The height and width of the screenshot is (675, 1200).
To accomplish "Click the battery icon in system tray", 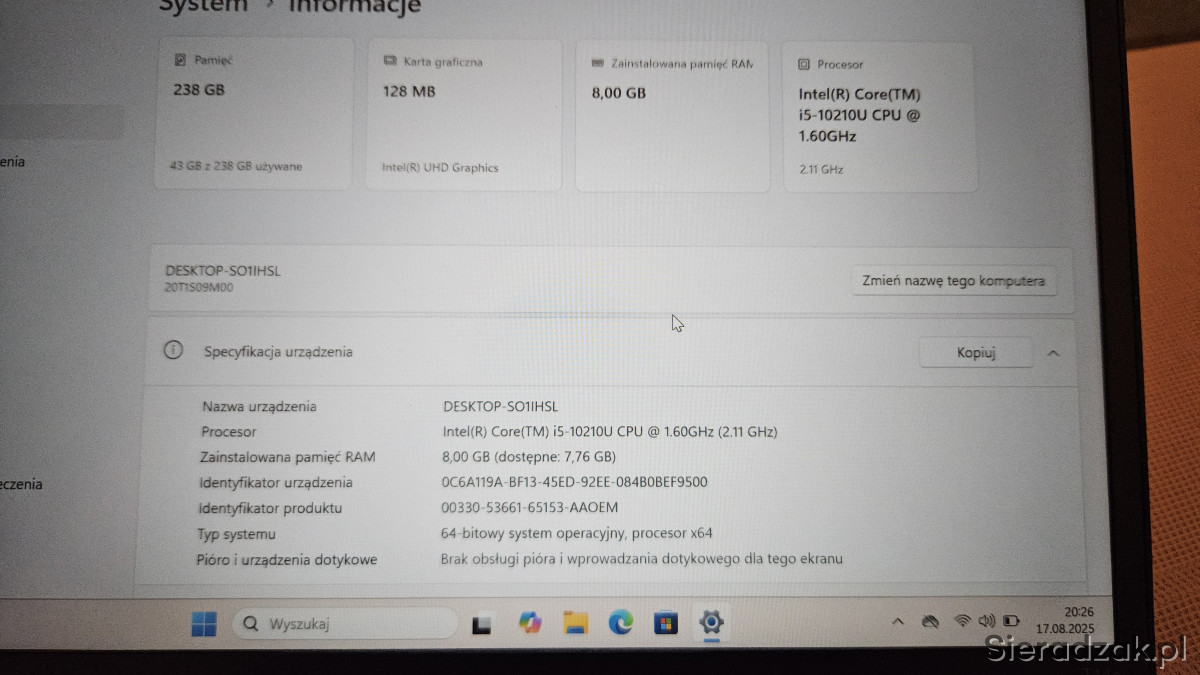I will click(1011, 621).
